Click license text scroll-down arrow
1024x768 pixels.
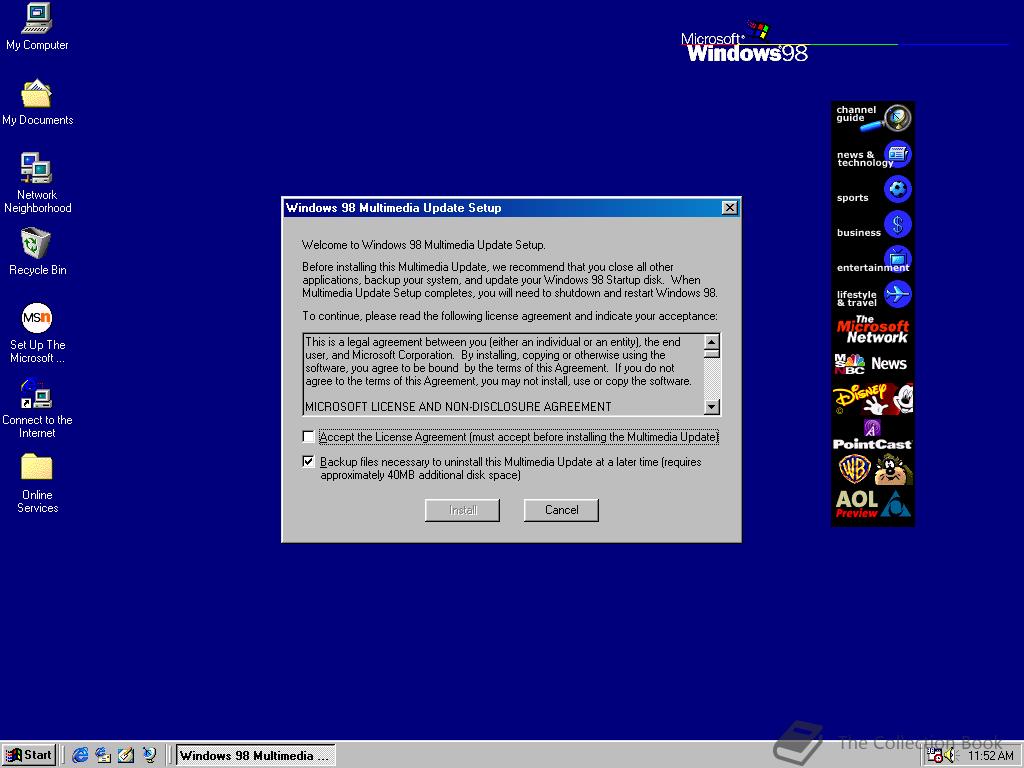pos(712,407)
